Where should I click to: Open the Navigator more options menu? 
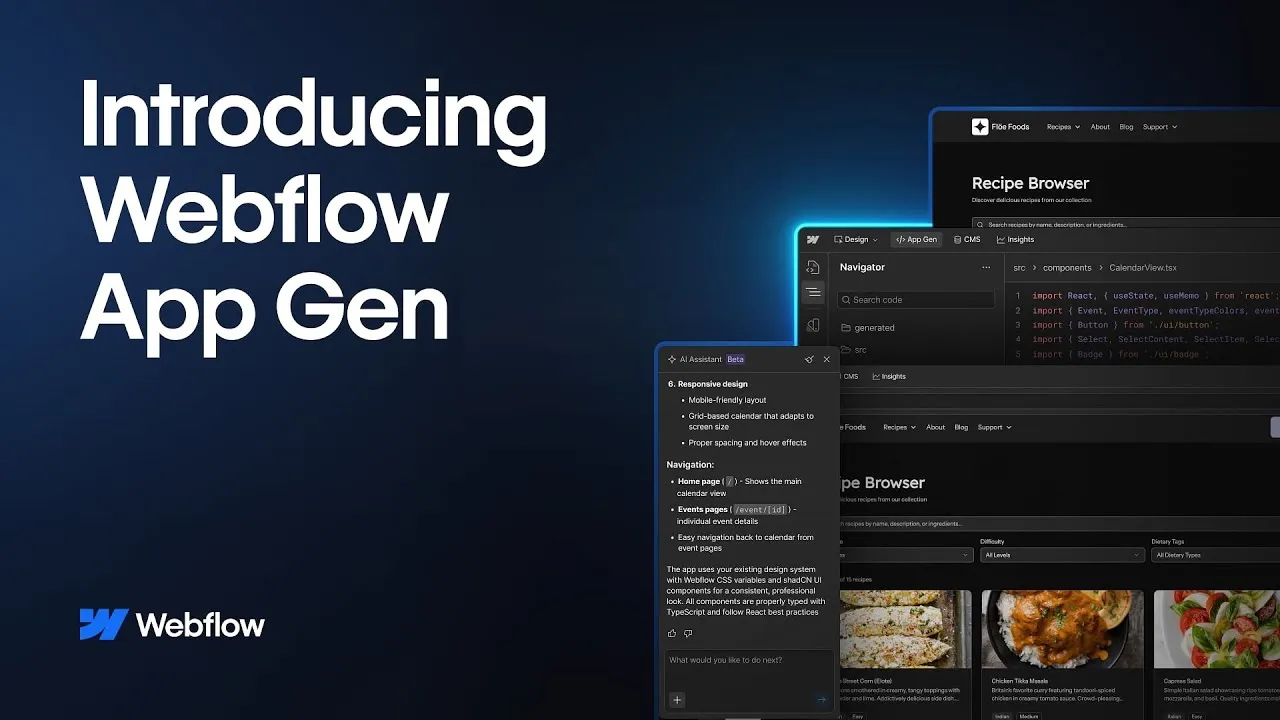click(986, 267)
